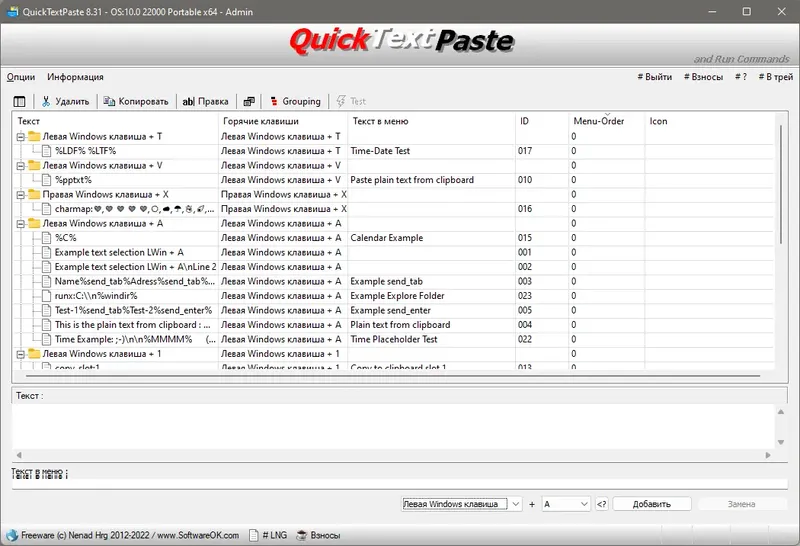Collapse the Левая Windows клавиша + 1 group
The width and height of the screenshot is (800, 546).
point(20,354)
